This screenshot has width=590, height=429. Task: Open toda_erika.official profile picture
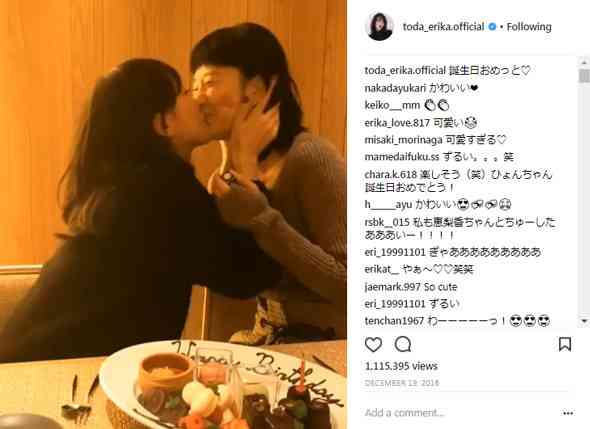click(x=379, y=26)
